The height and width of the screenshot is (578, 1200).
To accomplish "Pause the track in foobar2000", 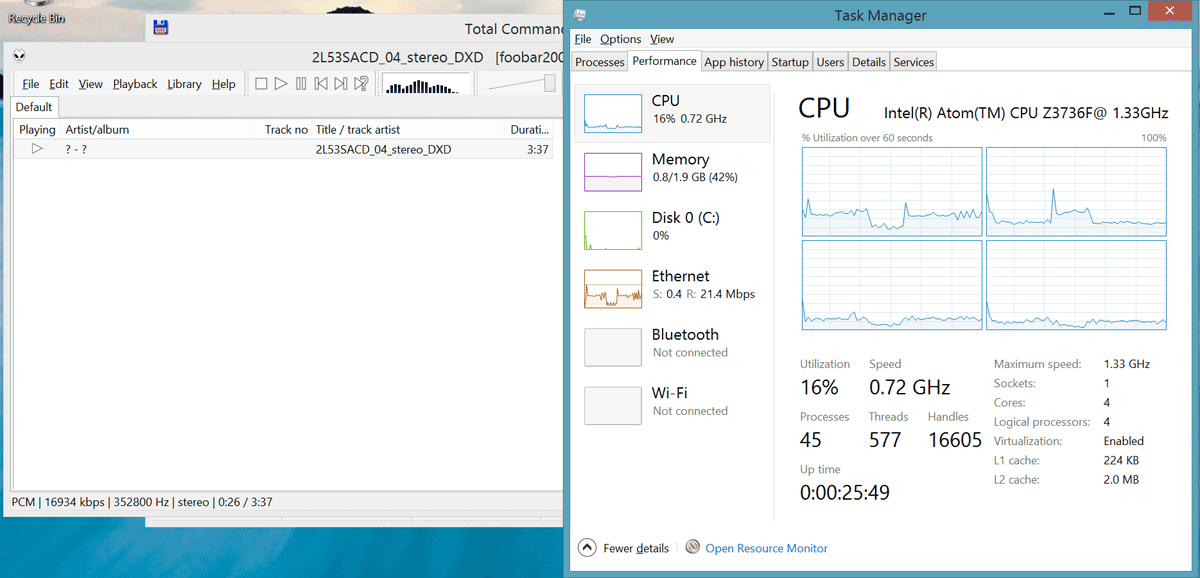I will pyautogui.click(x=301, y=84).
